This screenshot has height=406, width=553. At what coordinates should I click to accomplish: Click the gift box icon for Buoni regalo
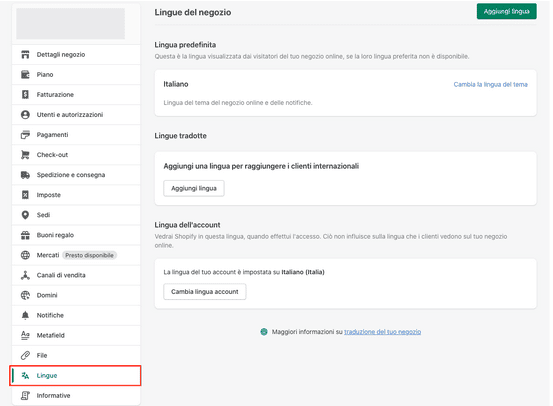pyautogui.click(x=25, y=235)
